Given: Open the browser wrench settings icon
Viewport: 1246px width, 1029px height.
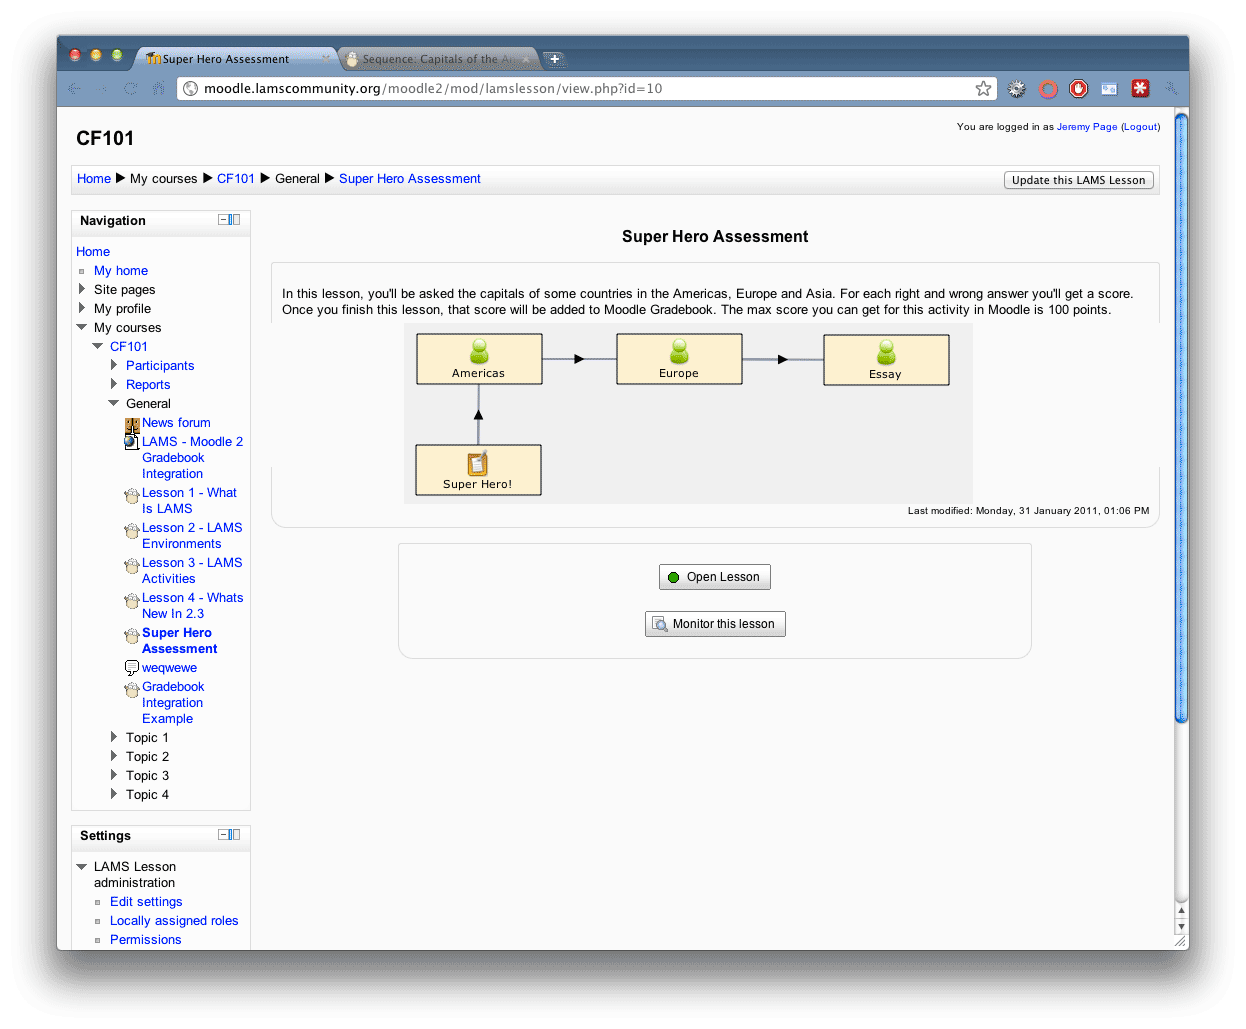Looking at the screenshot, I should point(1170,89).
